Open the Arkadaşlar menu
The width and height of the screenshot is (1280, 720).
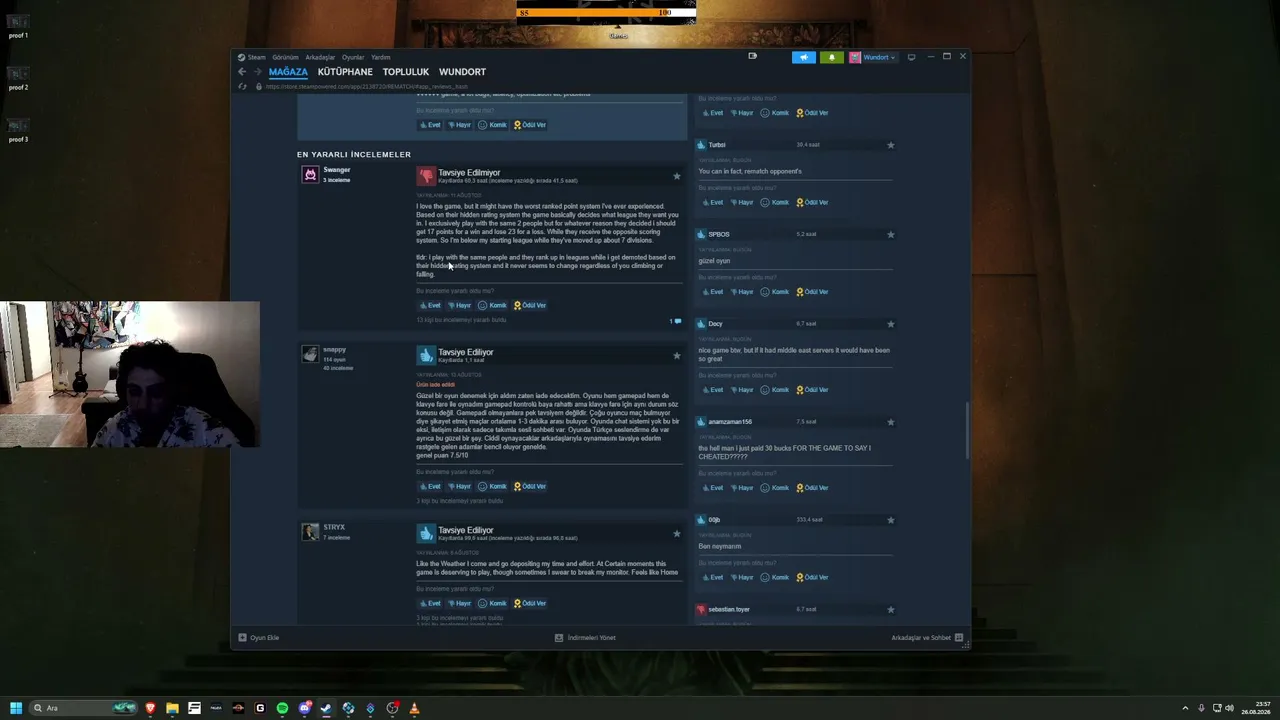tap(320, 57)
